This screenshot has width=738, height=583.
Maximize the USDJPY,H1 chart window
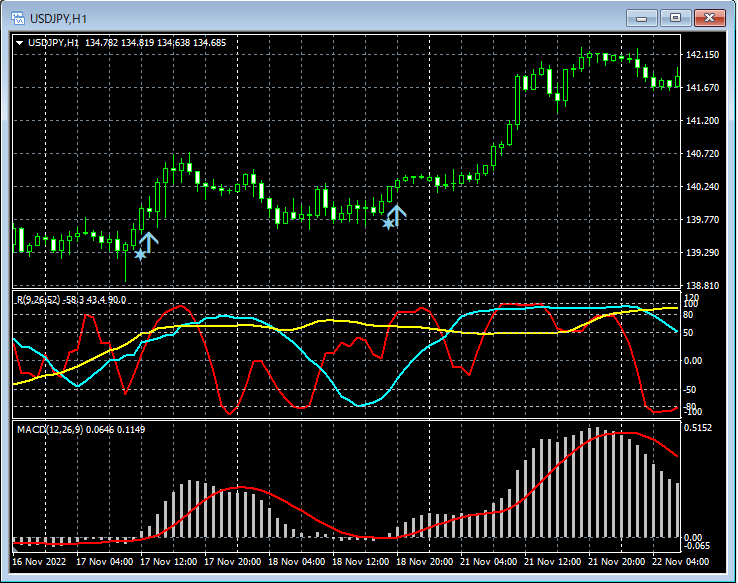(x=675, y=18)
